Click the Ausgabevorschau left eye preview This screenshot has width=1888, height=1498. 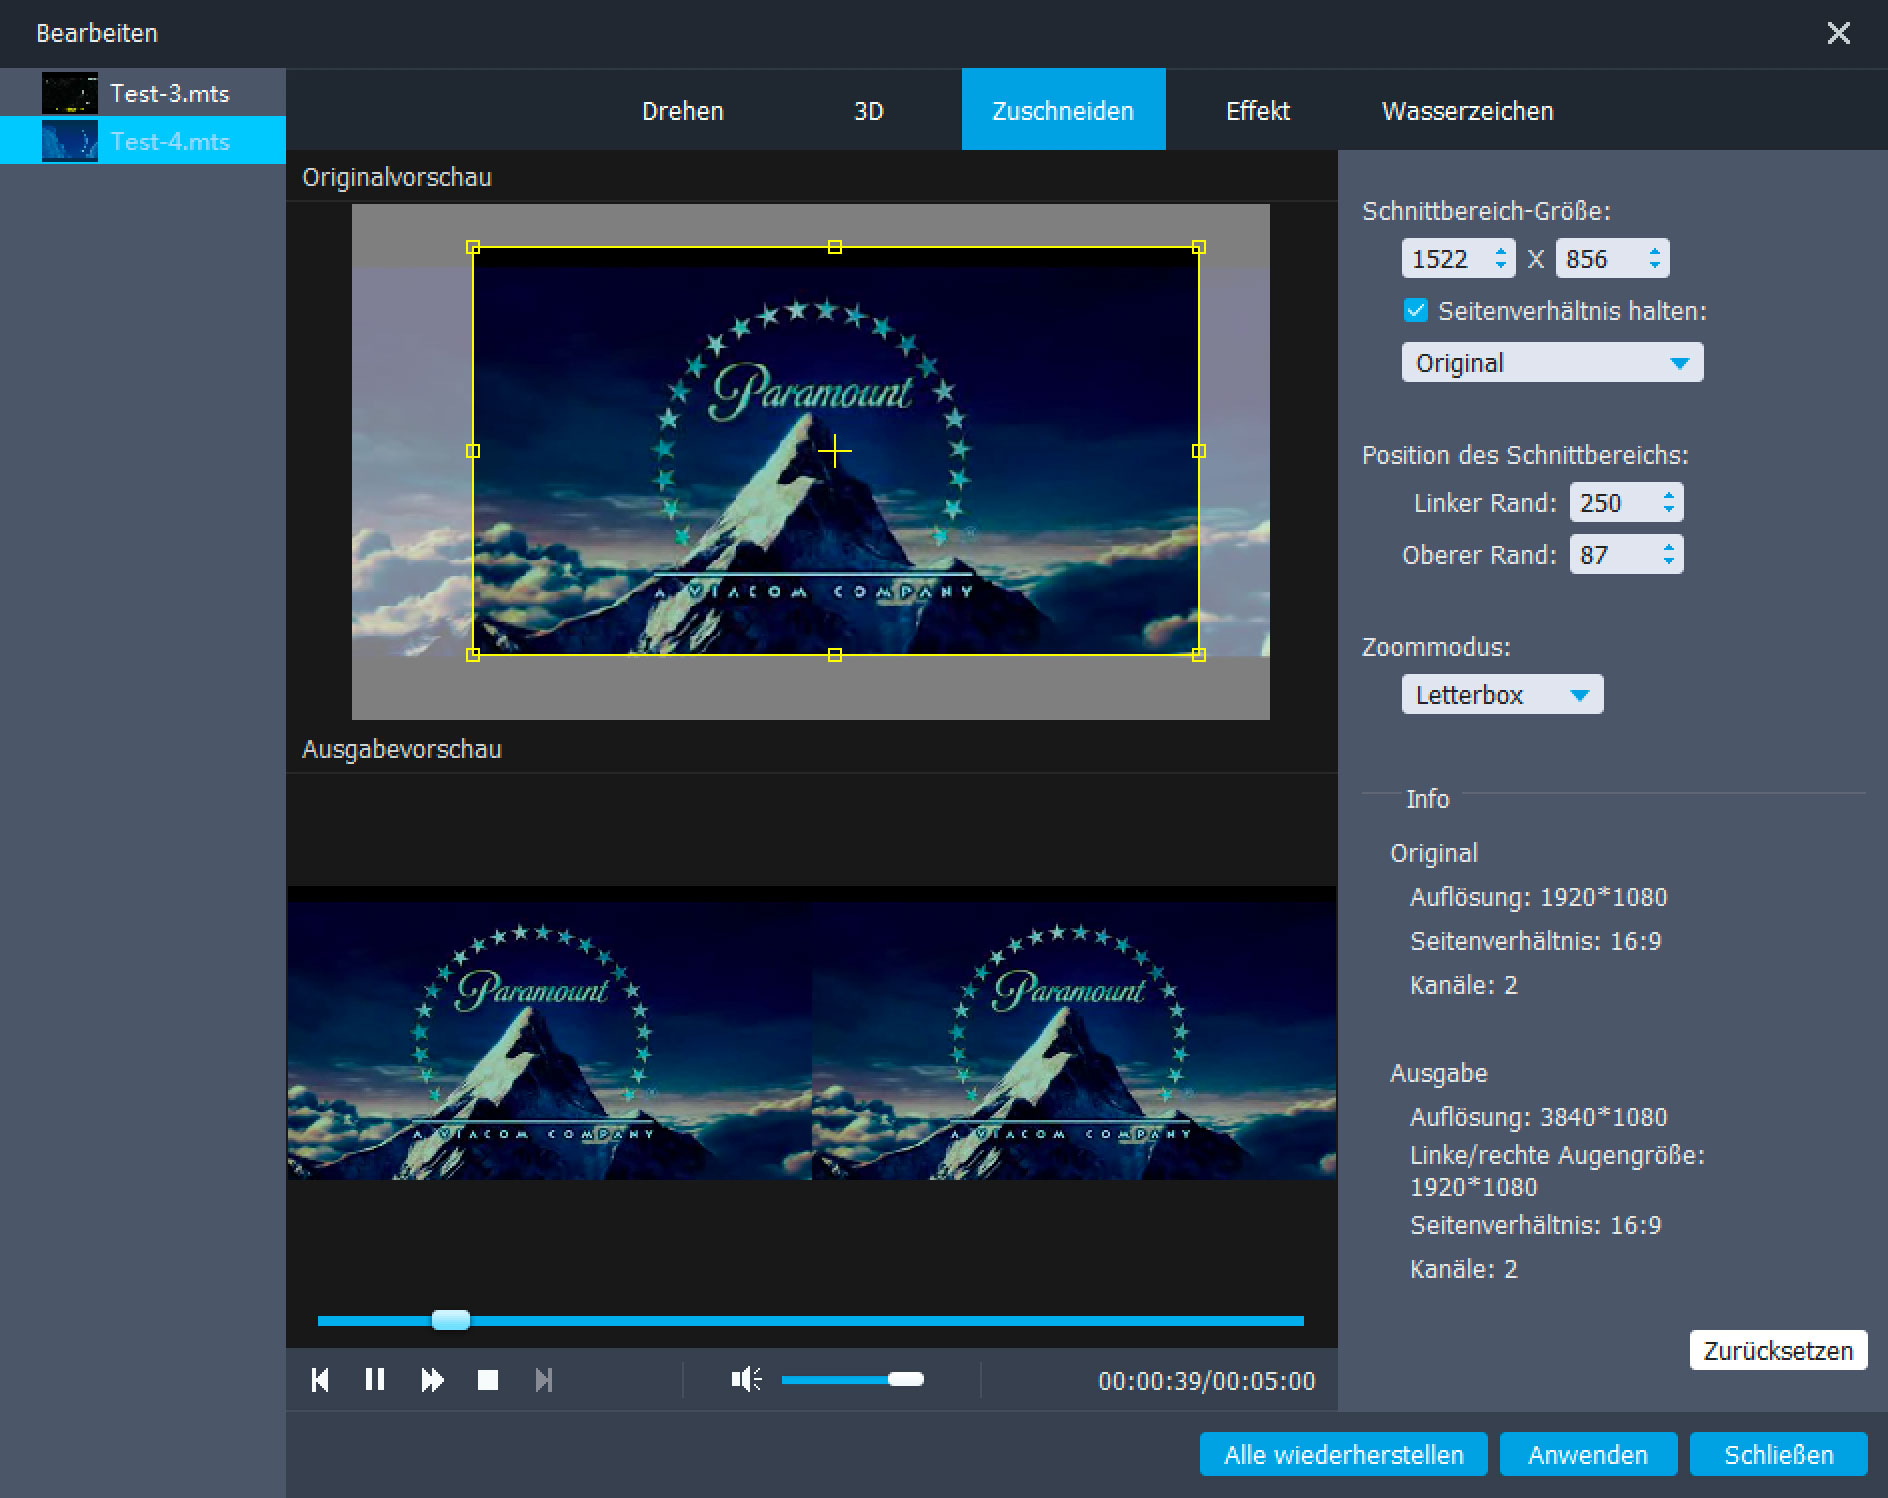click(549, 1032)
